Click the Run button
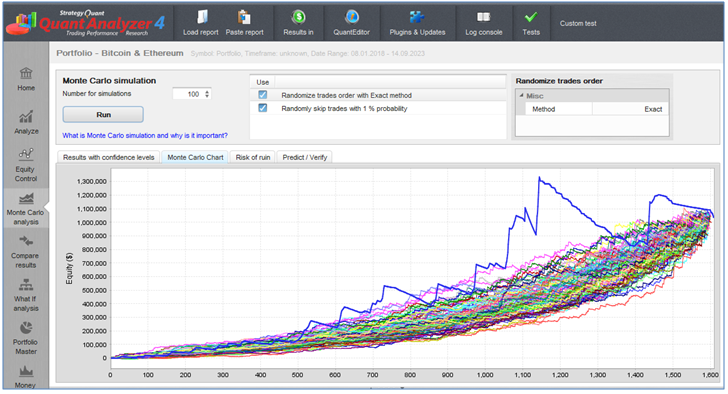The height and width of the screenshot is (394, 728). click(103, 115)
